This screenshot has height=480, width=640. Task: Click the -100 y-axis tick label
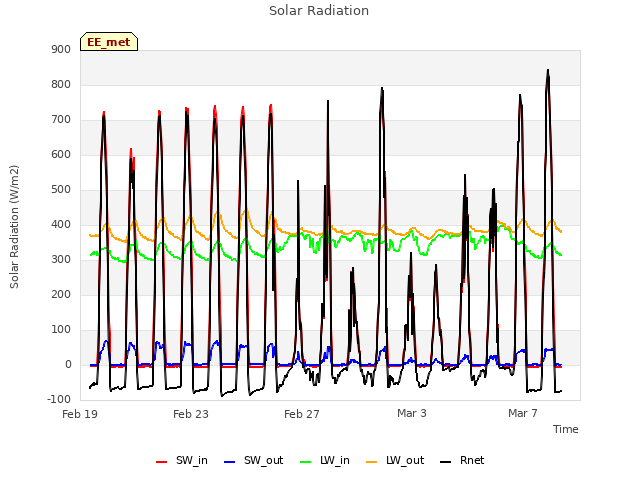tap(59, 400)
